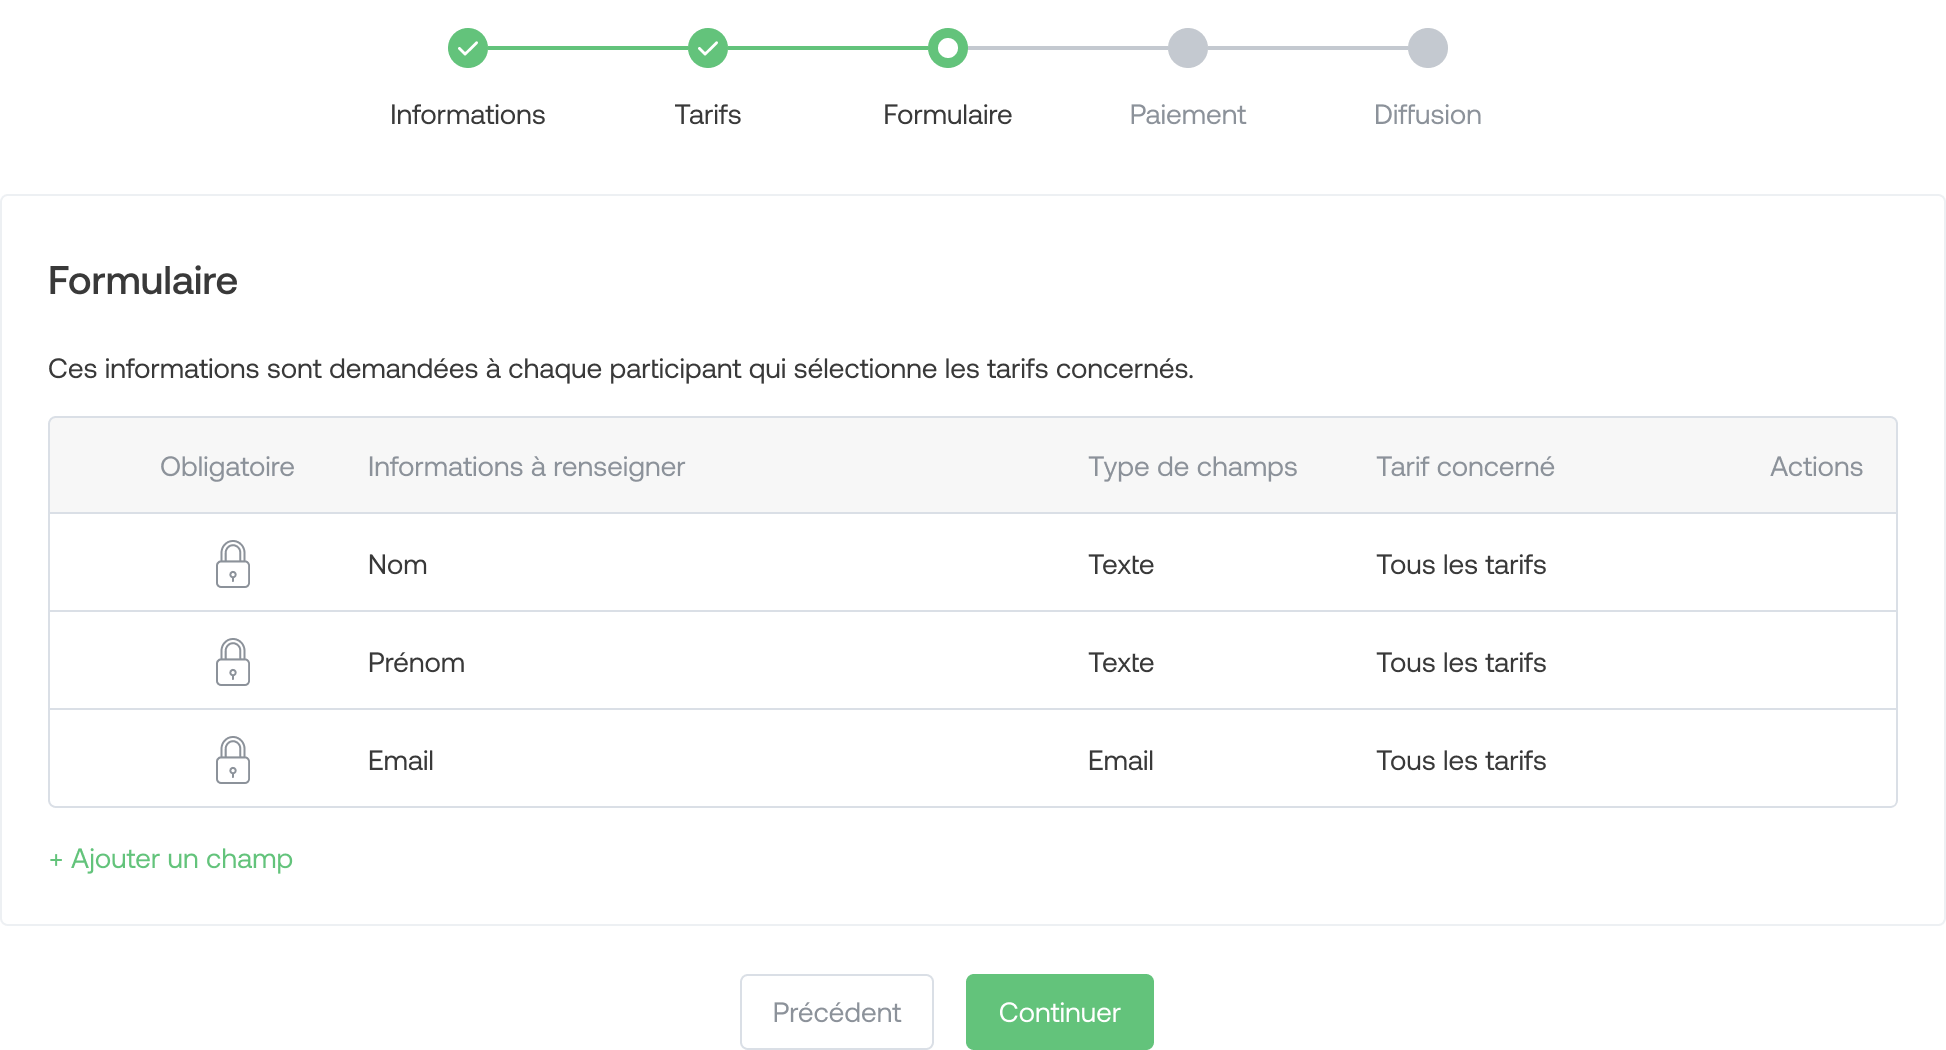This screenshot has width=1946, height=1050.
Task: Select the Prénom field name cell
Action: click(416, 663)
